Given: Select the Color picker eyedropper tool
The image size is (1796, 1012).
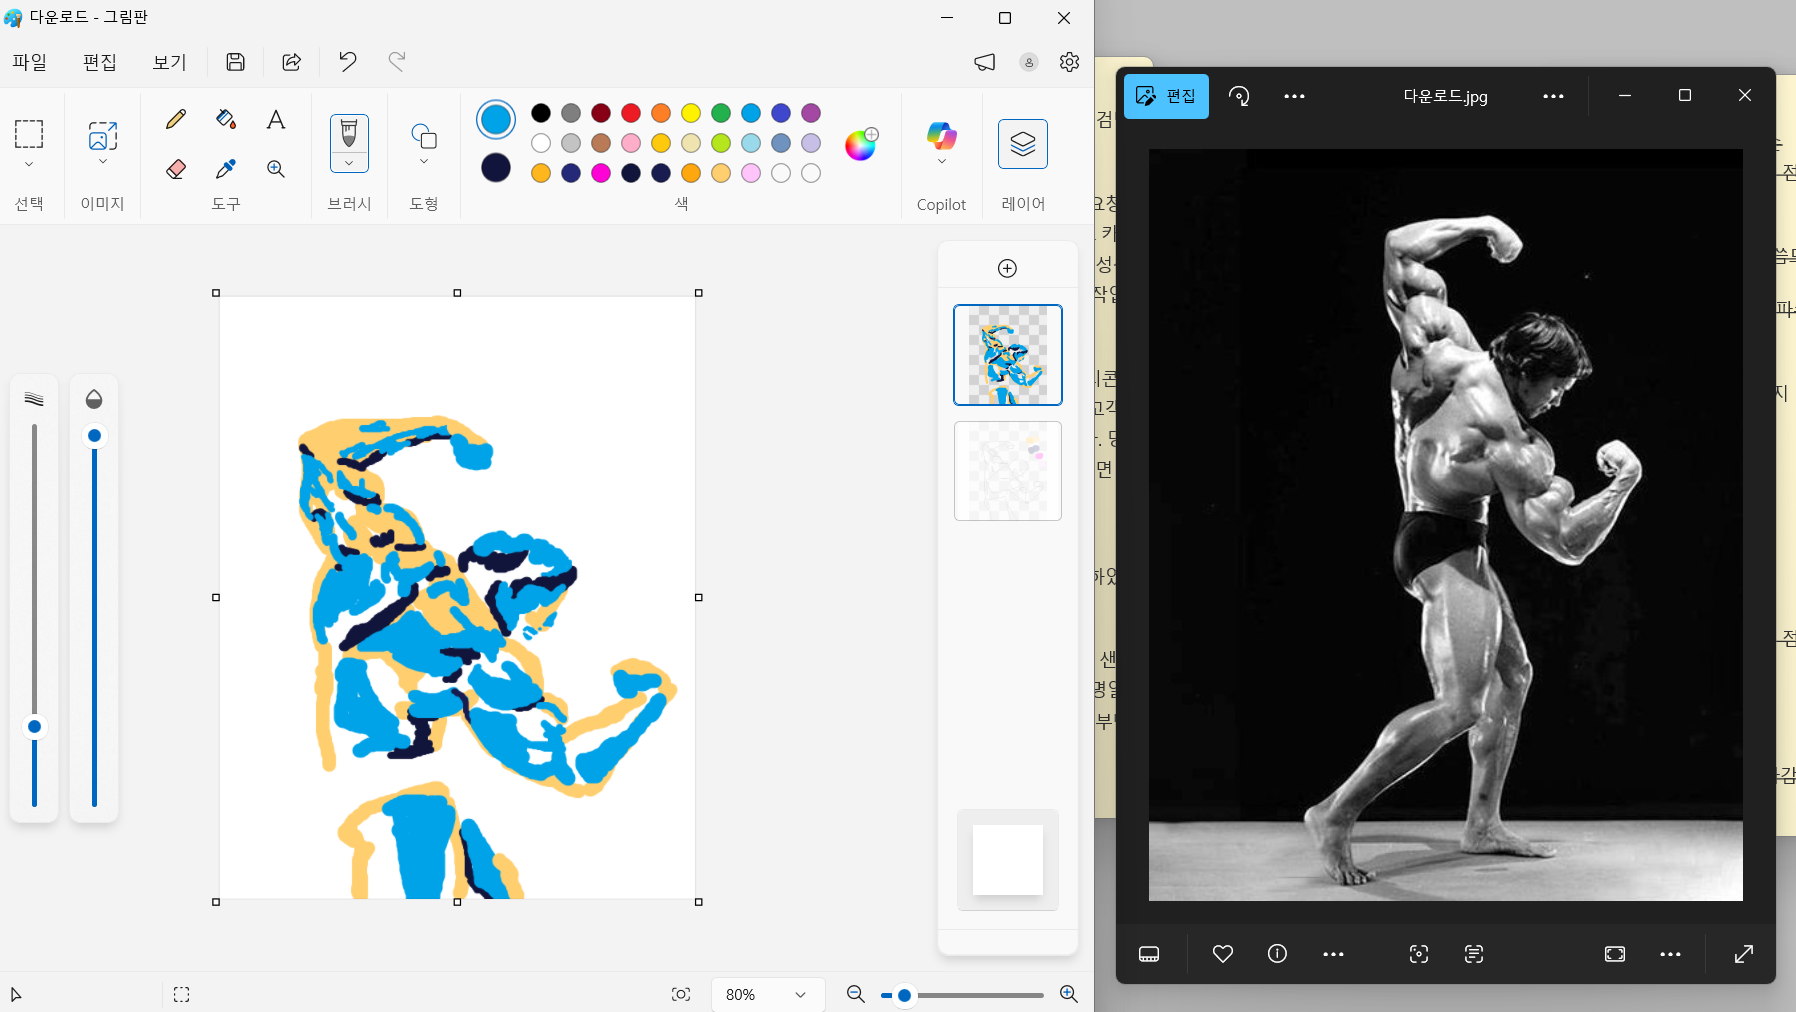Looking at the screenshot, I should [226, 169].
